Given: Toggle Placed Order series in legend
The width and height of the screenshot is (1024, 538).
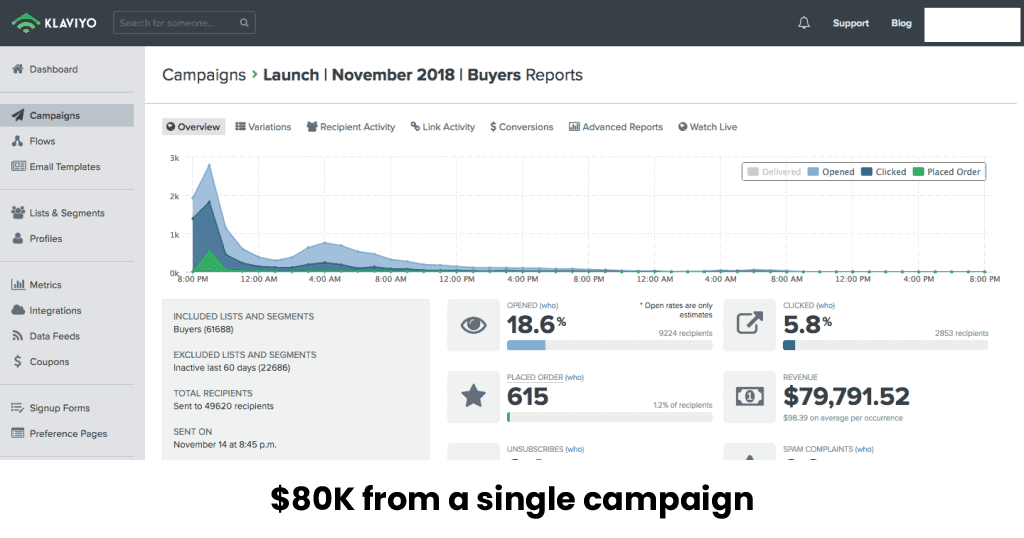Looking at the screenshot, I should pyautogui.click(x=946, y=172).
